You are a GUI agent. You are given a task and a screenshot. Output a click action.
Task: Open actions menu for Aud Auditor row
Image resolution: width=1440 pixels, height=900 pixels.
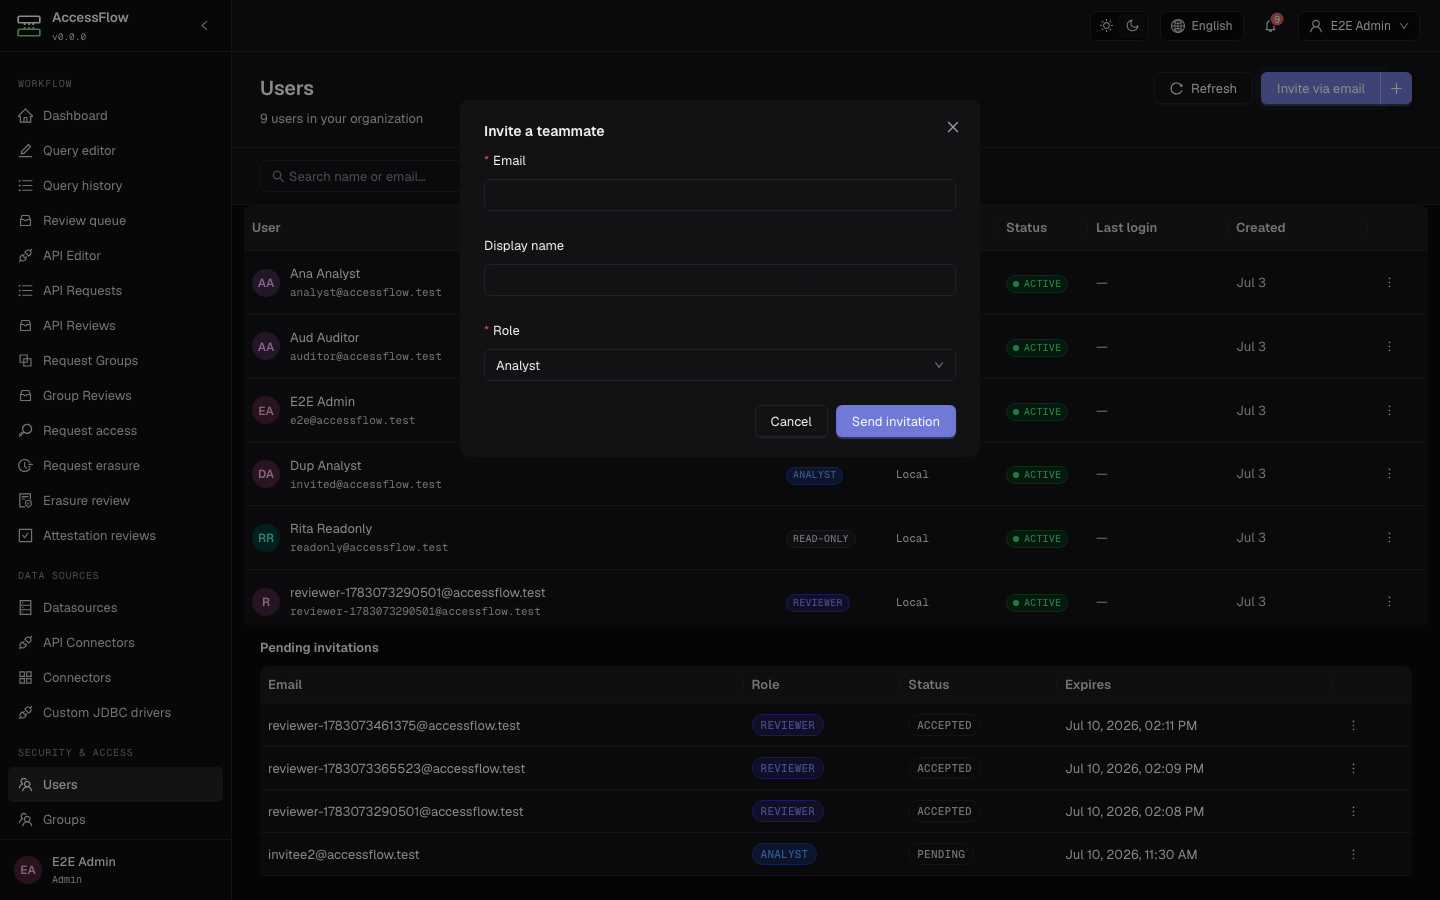(x=1389, y=347)
